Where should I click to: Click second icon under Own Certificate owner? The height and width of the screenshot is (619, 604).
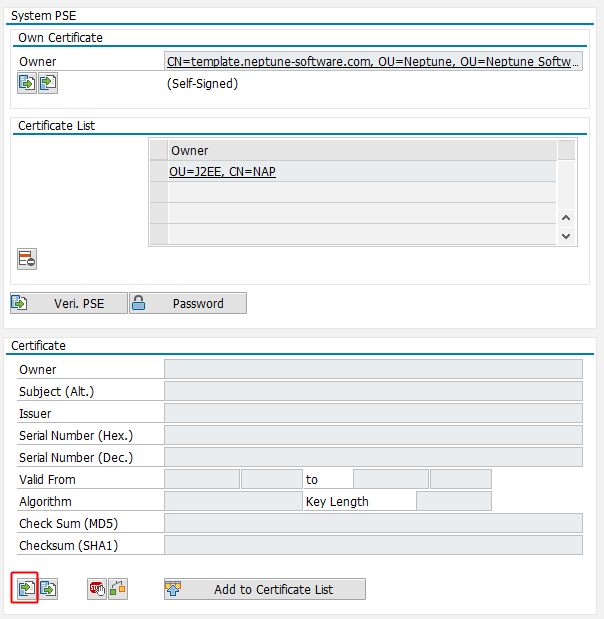click(x=48, y=84)
